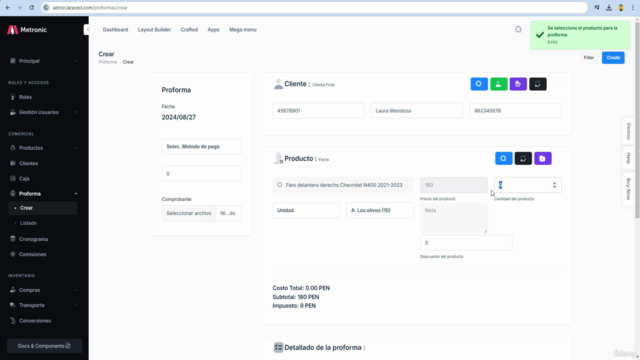Click the green add-client user button

[498, 84]
